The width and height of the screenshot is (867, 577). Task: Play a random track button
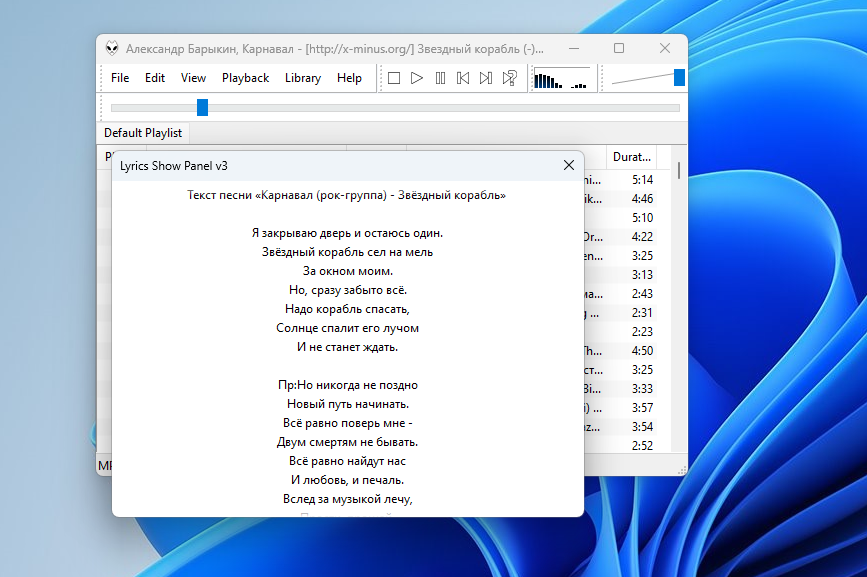509,78
